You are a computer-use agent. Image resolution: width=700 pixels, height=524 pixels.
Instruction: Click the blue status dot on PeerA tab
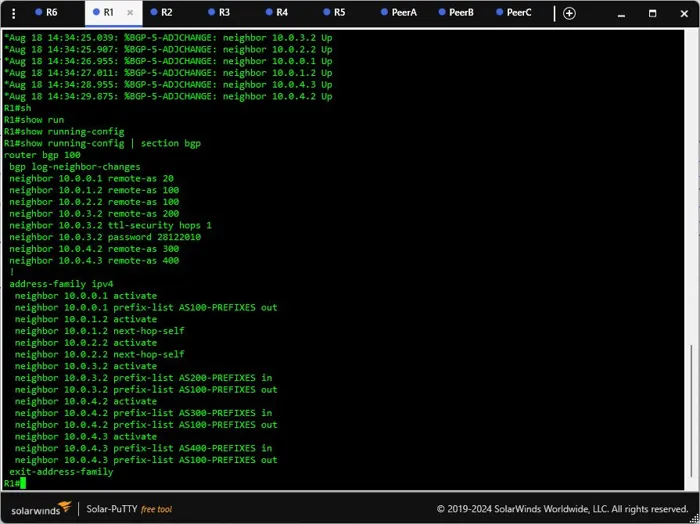(x=384, y=12)
